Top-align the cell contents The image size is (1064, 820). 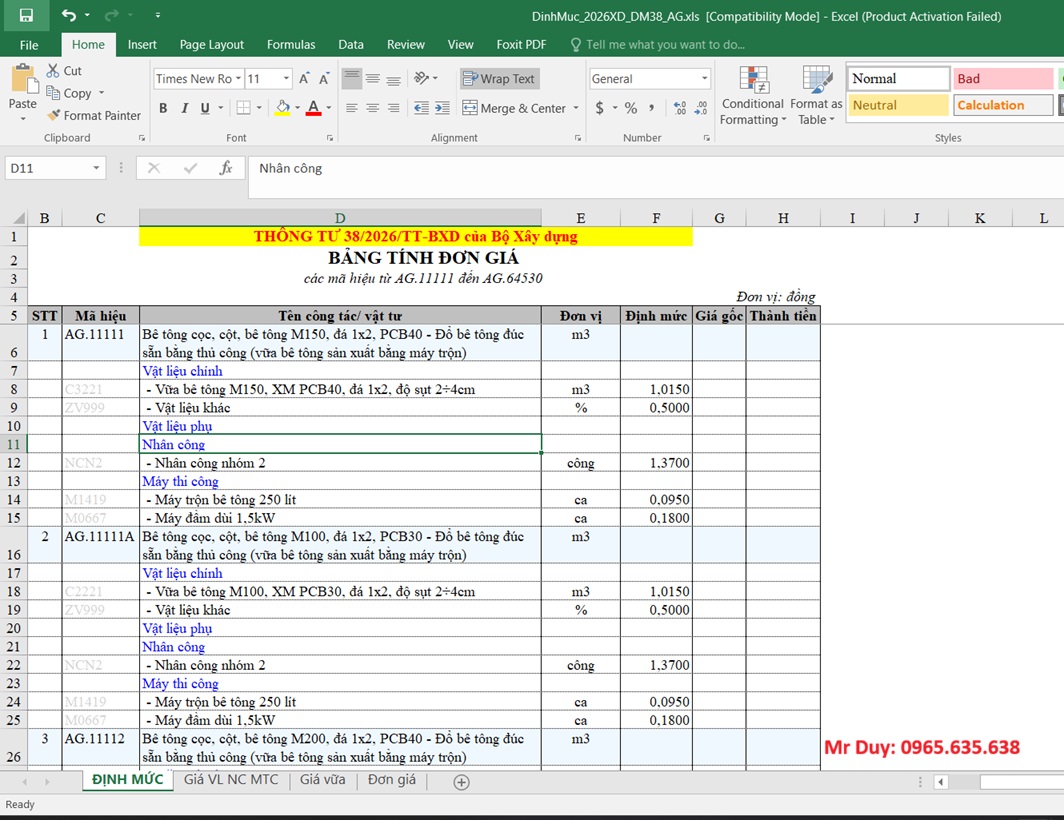(x=352, y=79)
